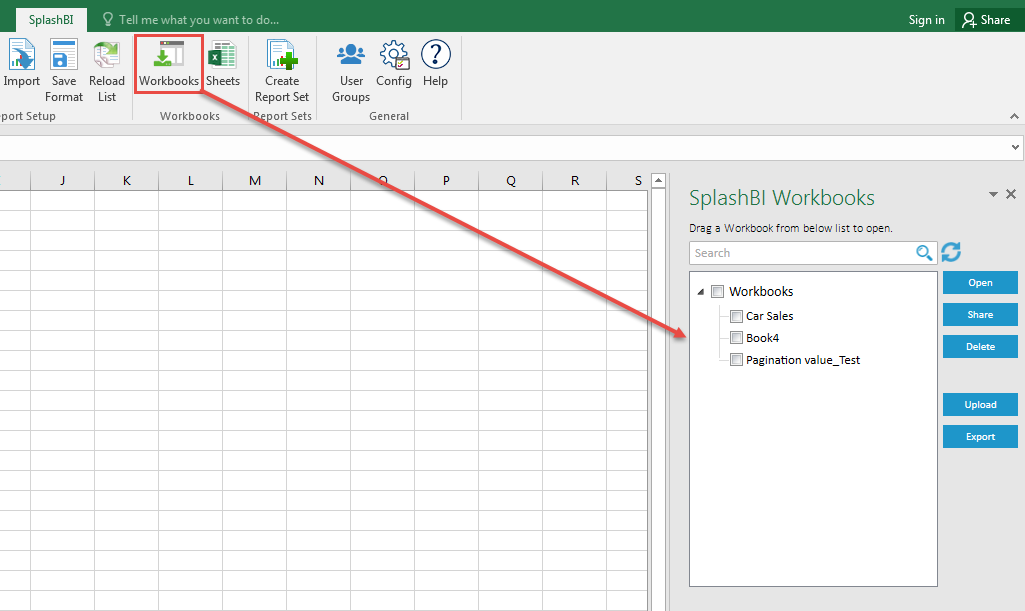1025x611 pixels.
Task: Collapse the Workbooks tree node
Action: click(x=700, y=292)
